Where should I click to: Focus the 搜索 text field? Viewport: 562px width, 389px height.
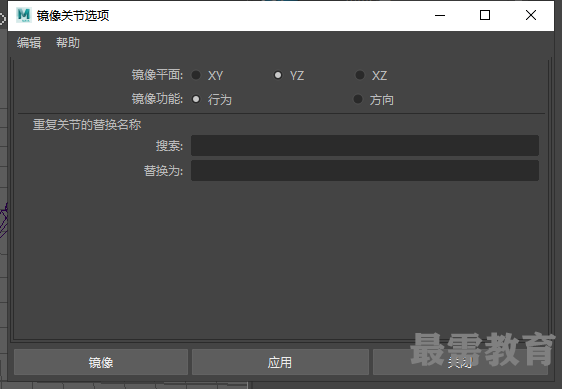[x=365, y=146]
